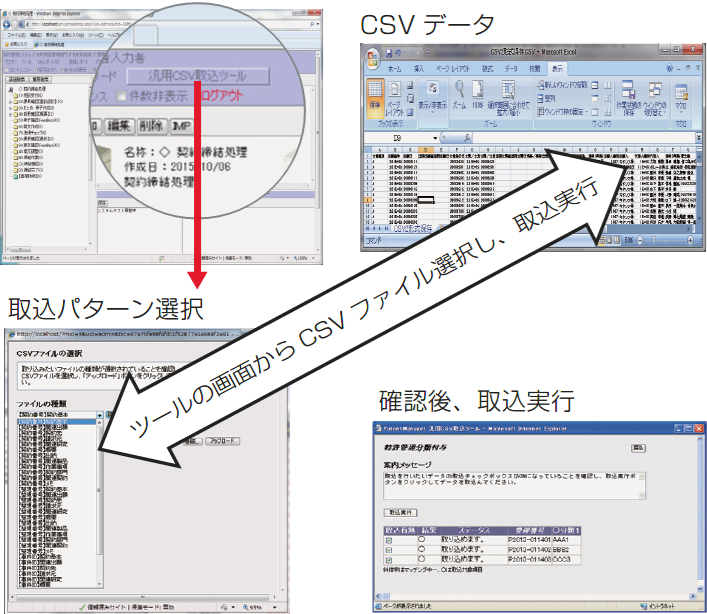Screen dimensions: 707x614
Task: Click the 取込実行 button in the confirmation window
Action: [x=401, y=513]
